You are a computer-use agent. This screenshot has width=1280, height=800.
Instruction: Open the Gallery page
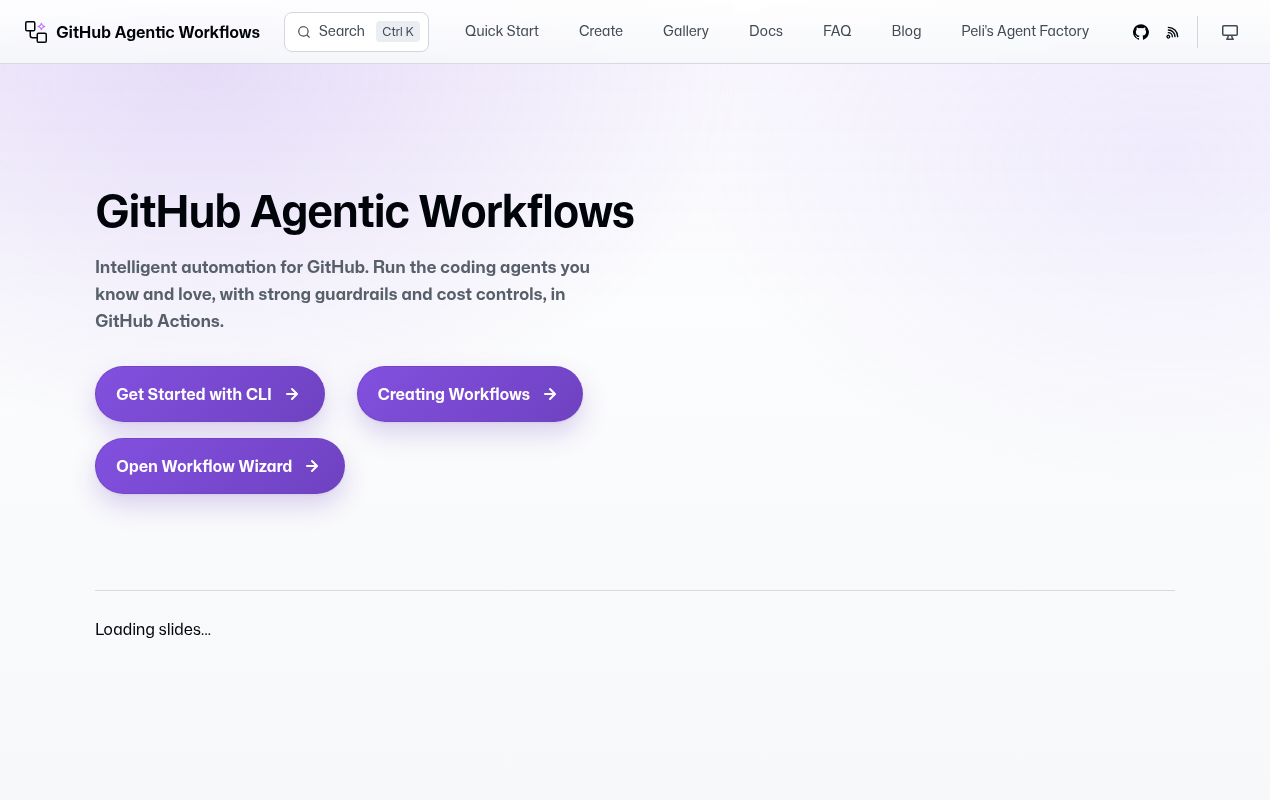[686, 32]
